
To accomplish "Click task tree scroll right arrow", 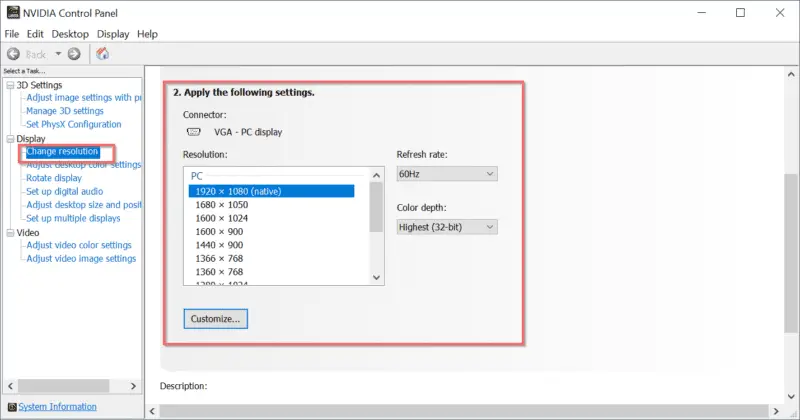I will (134, 386).
